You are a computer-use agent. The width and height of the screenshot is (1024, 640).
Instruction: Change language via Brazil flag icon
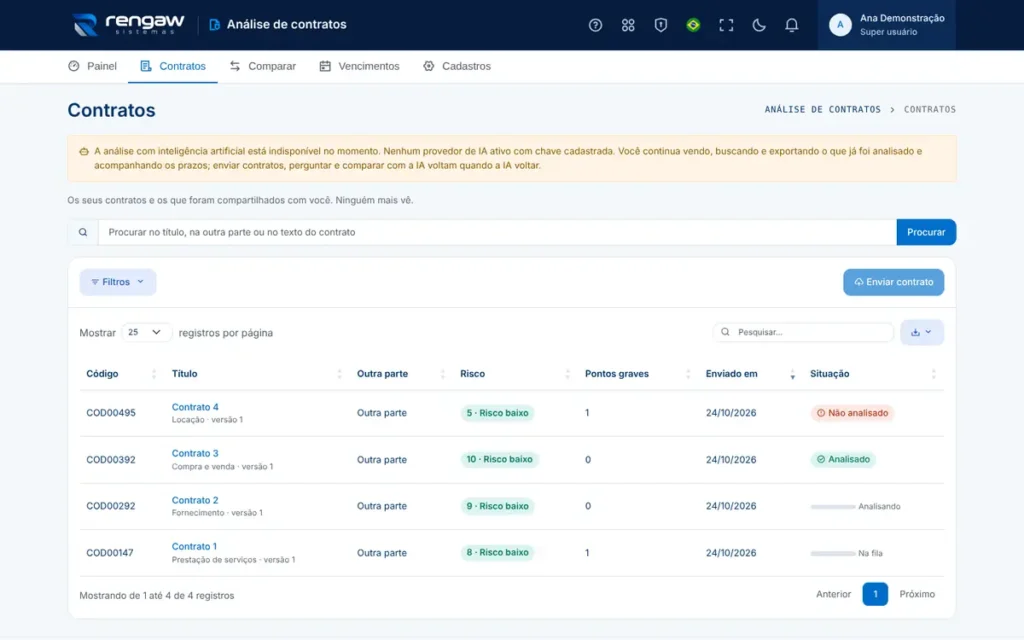693,25
